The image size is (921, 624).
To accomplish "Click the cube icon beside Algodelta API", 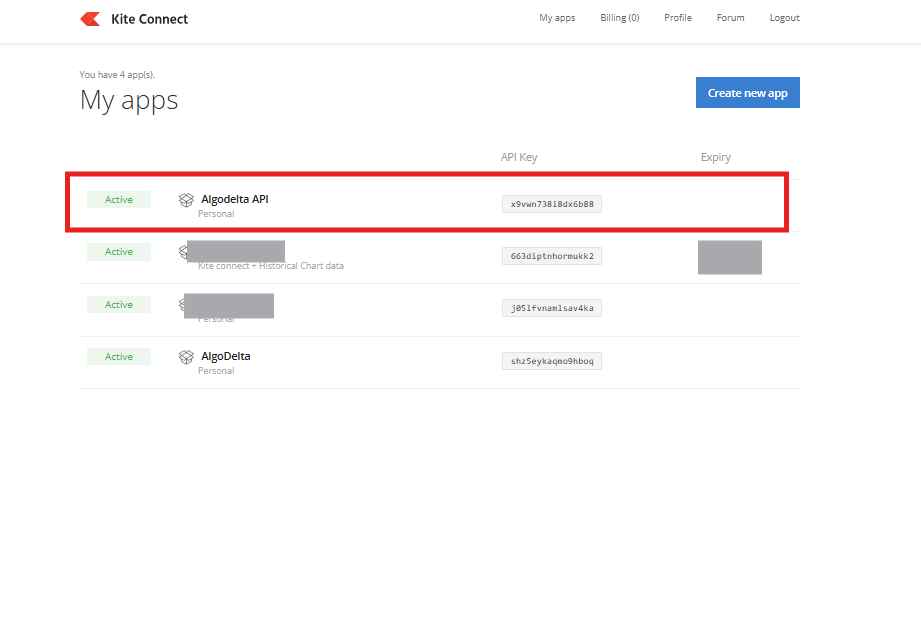I will pos(185,200).
